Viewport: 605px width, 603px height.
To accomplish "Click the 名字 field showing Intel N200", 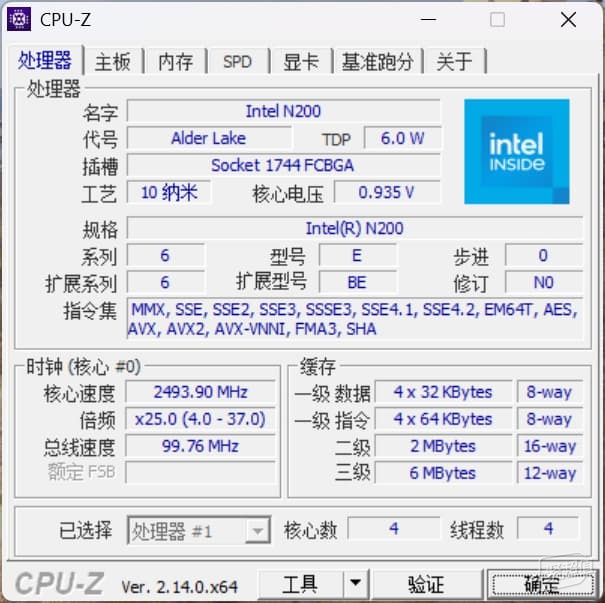I will [283, 111].
